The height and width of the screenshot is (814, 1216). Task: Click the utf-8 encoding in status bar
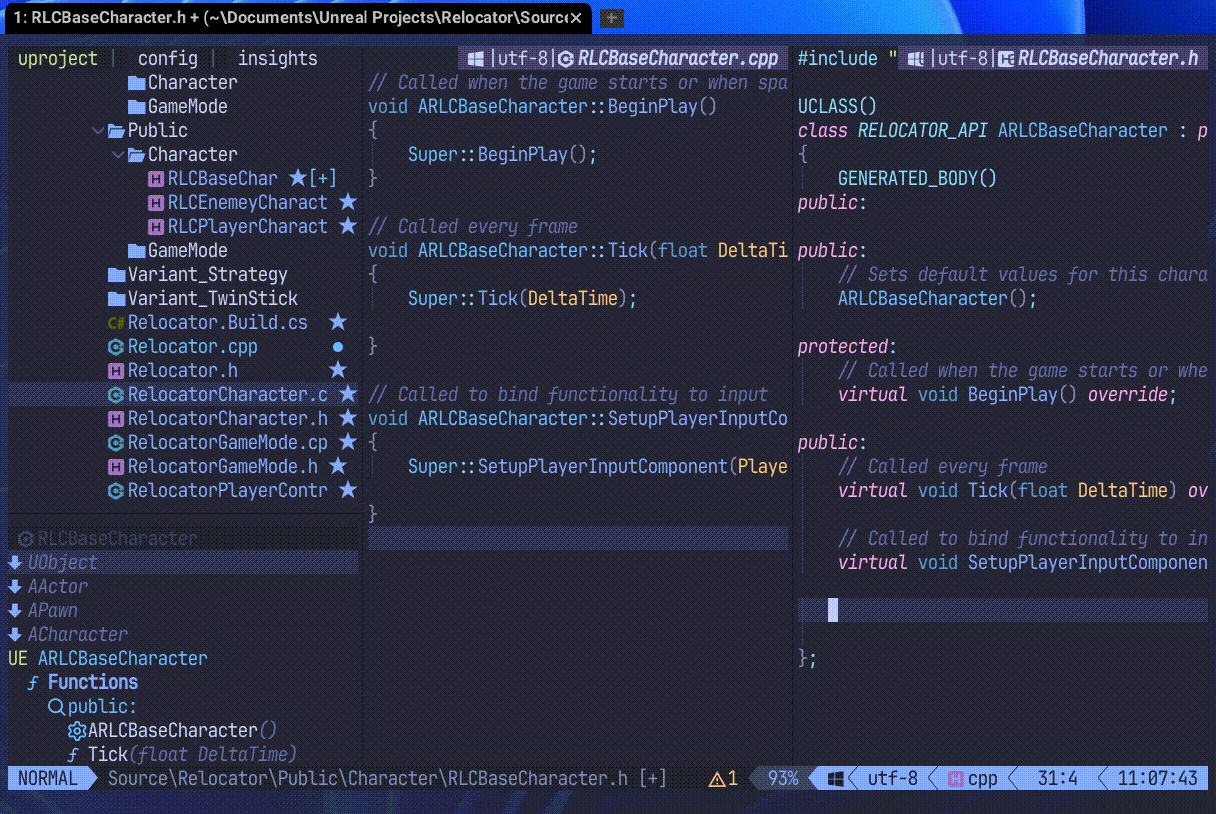point(892,778)
